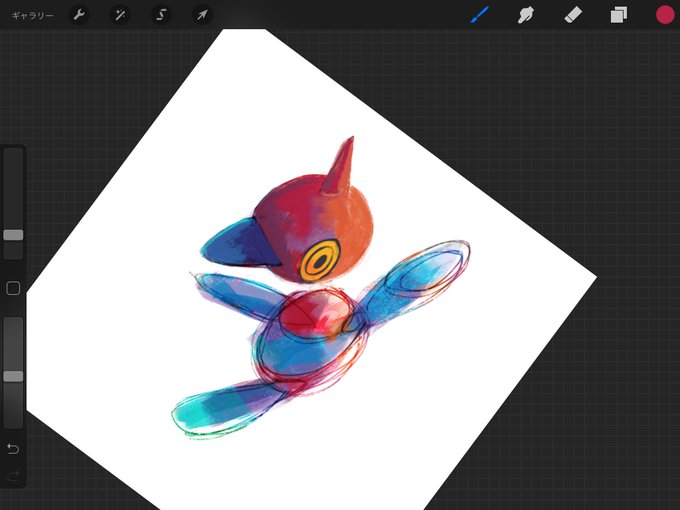Open the Actions wrench menu

[x=79, y=15]
